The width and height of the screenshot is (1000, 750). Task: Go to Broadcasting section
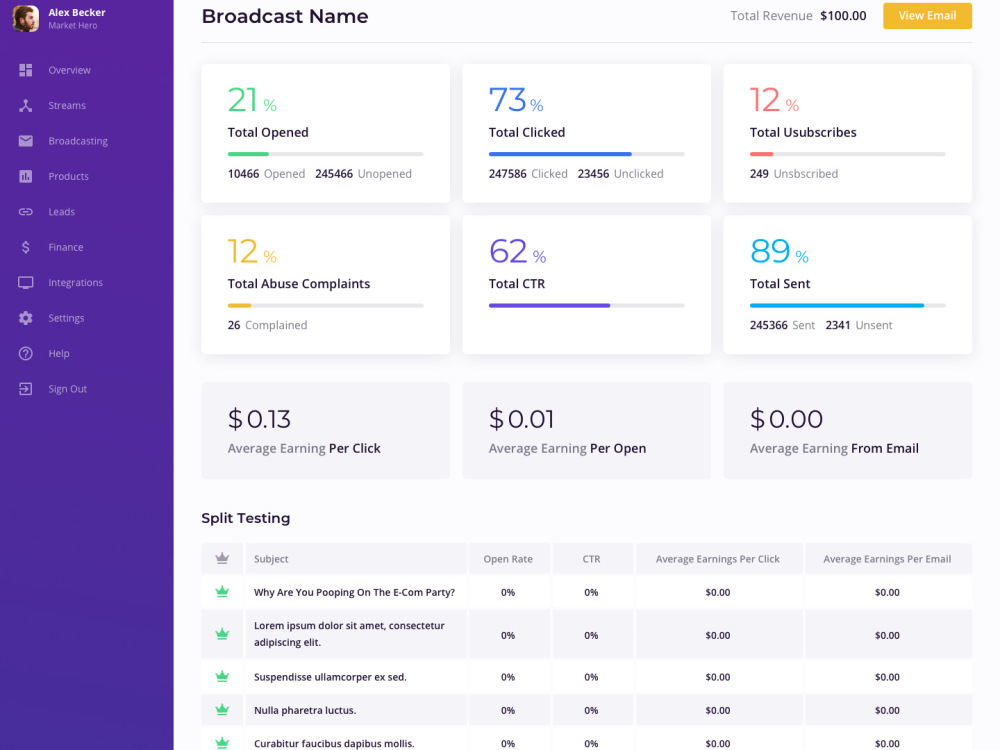(78, 141)
